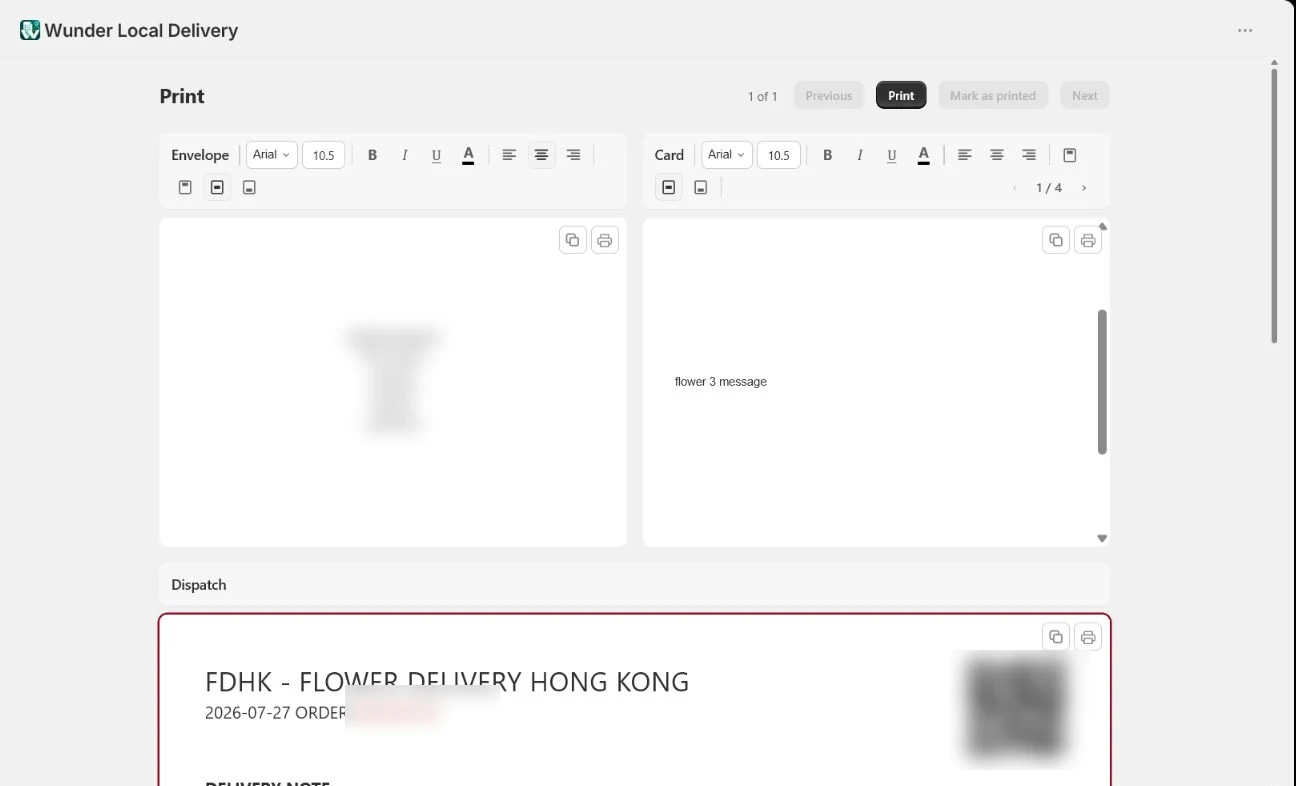This screenshot has height=786, width=1296.
Task: Click the Wunder Local Delivery app logo
Action: [x=30, y=30]
